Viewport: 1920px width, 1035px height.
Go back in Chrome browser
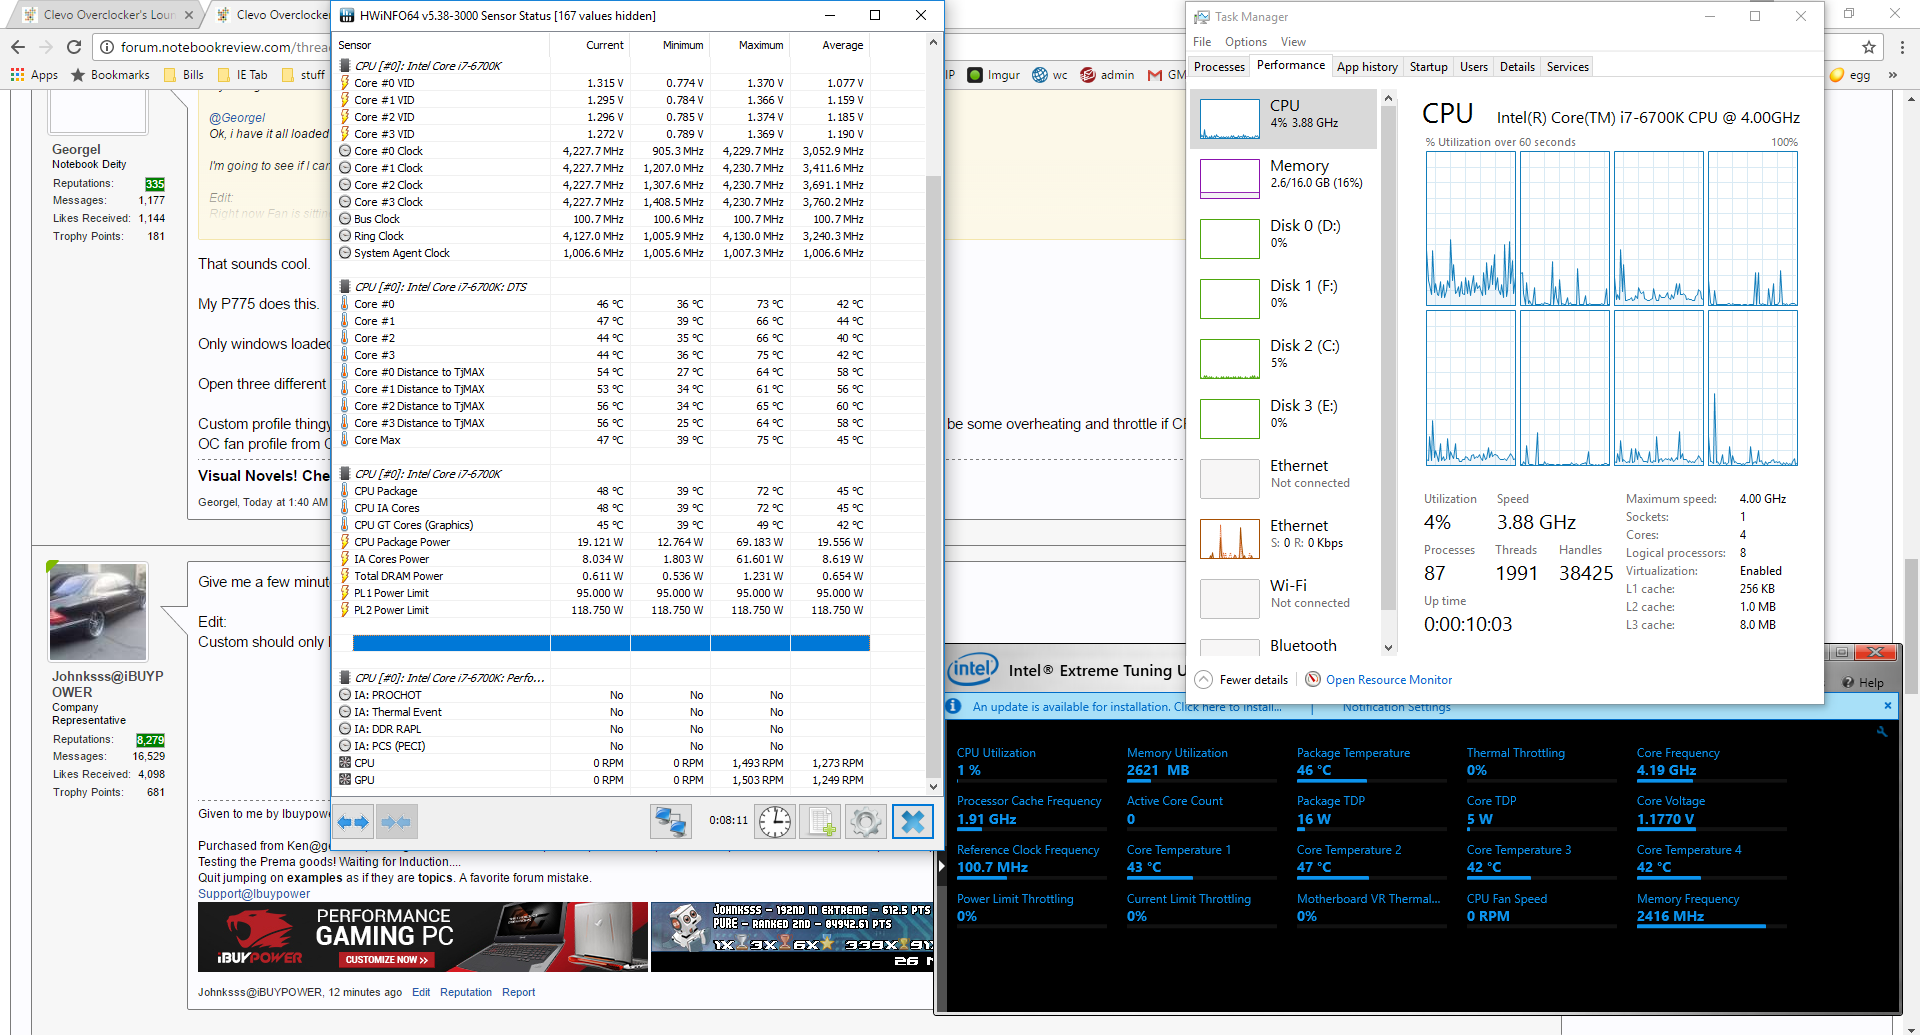click(18, 47)
